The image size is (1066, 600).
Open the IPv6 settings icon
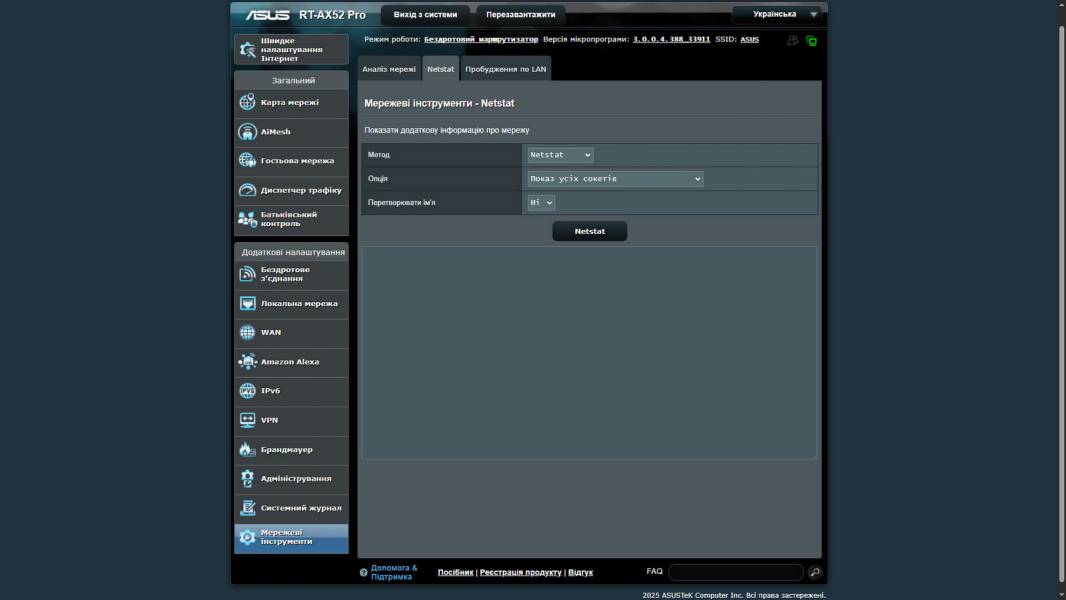(247, 391)
